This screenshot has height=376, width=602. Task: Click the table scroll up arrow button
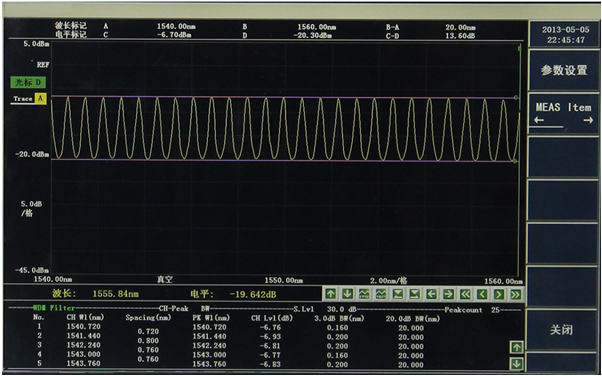[516, 348]
